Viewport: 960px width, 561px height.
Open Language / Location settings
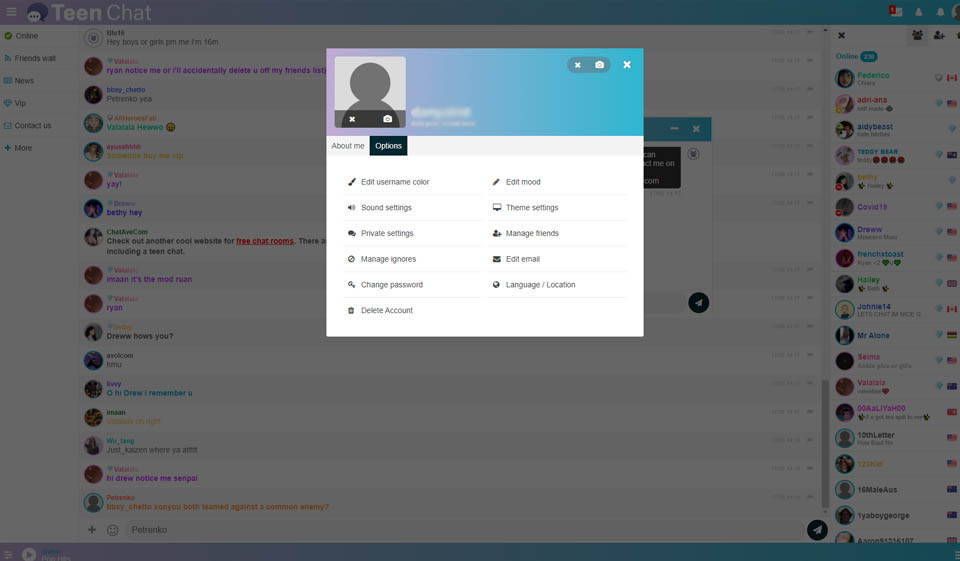(x=540, y=285)
